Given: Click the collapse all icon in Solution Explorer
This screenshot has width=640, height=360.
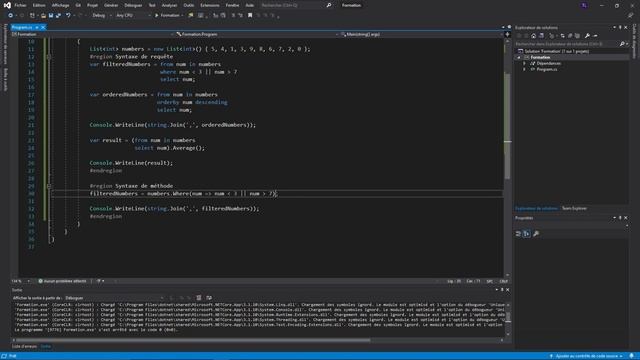Looking at the screenshot, I should [577, 36].
